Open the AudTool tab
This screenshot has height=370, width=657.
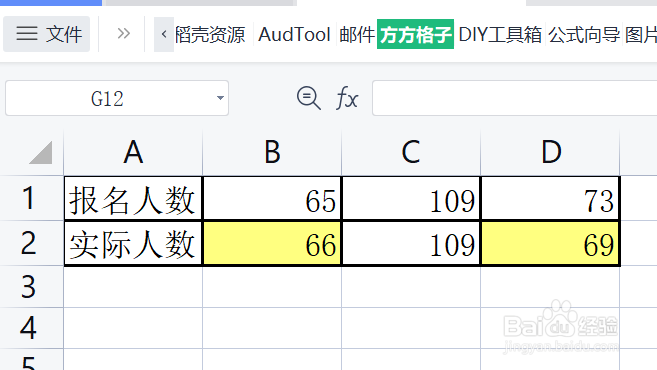click(294, 34)
